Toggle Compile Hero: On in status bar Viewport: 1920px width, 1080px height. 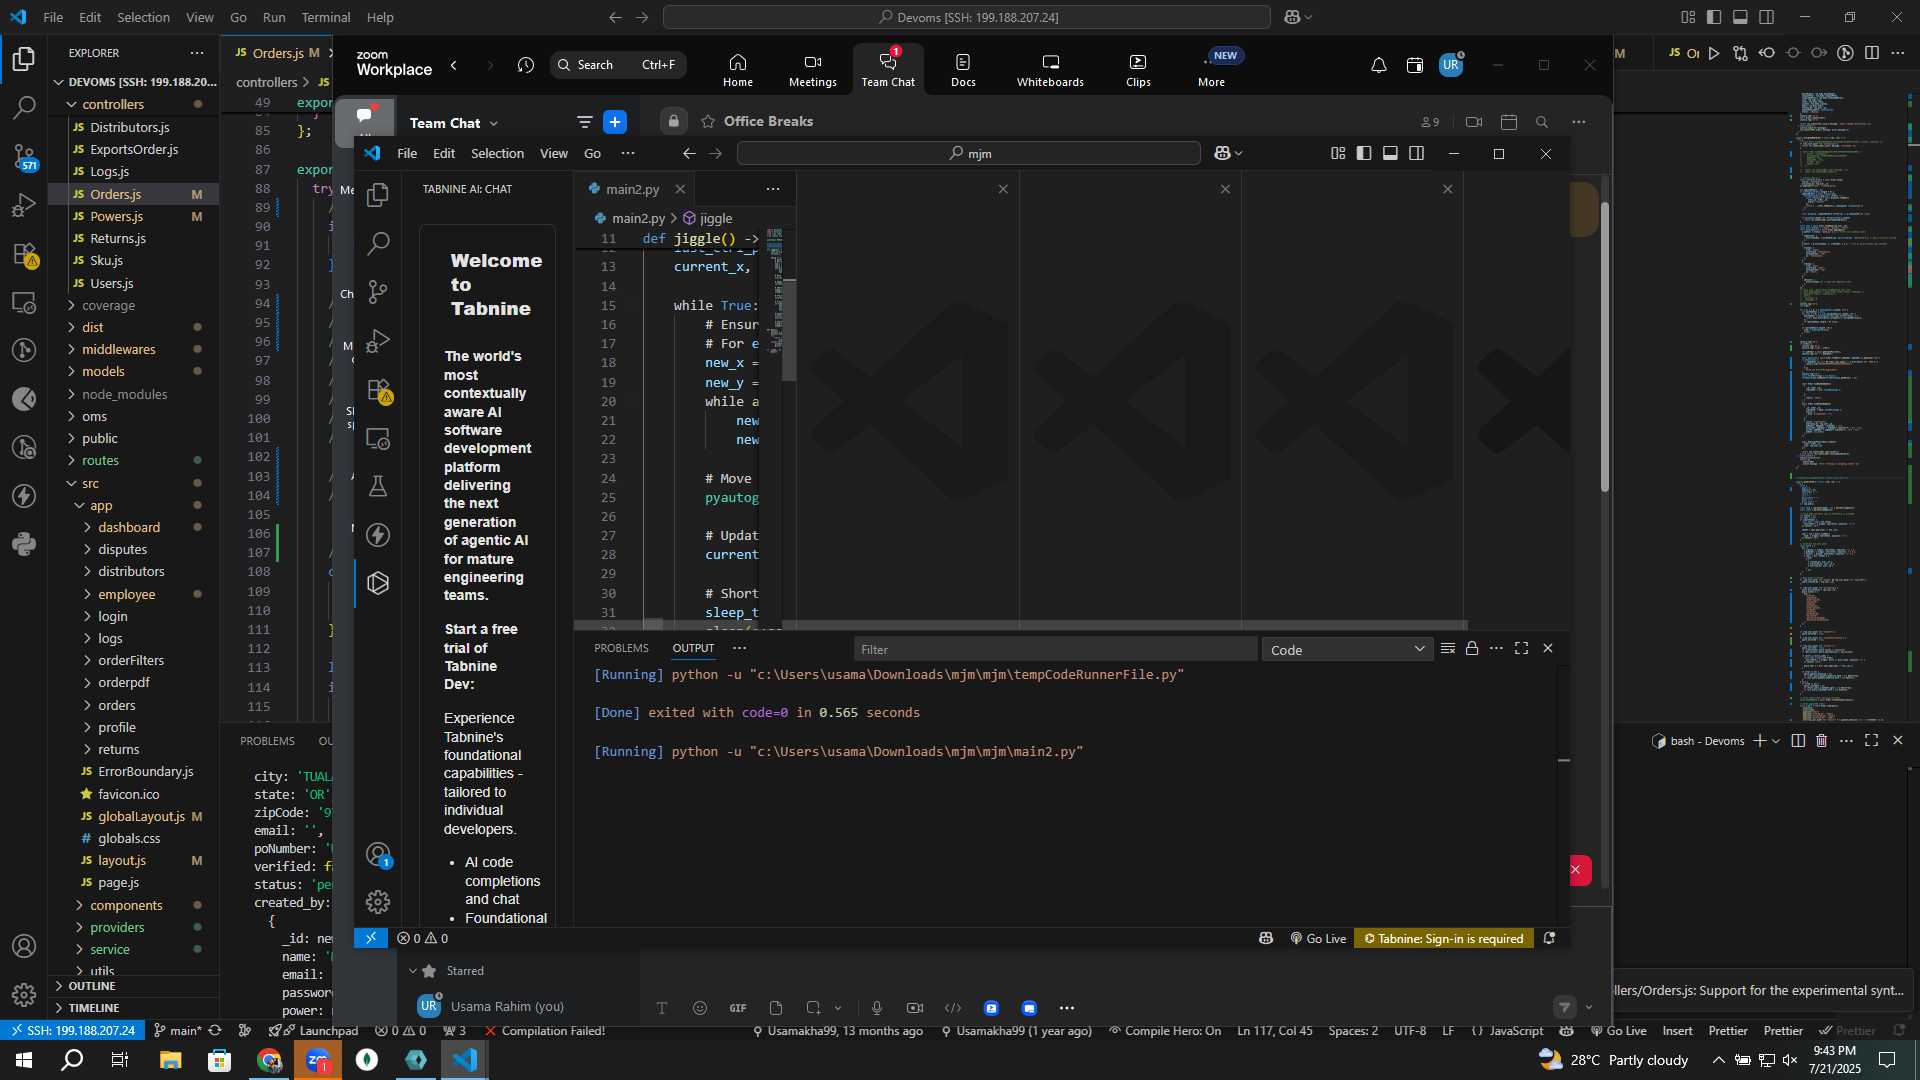1164,1031
